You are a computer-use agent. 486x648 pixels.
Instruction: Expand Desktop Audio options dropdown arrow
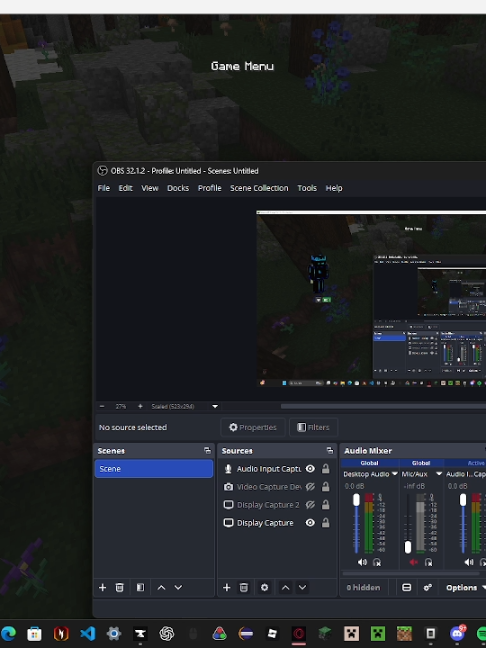tap(395, 474)
